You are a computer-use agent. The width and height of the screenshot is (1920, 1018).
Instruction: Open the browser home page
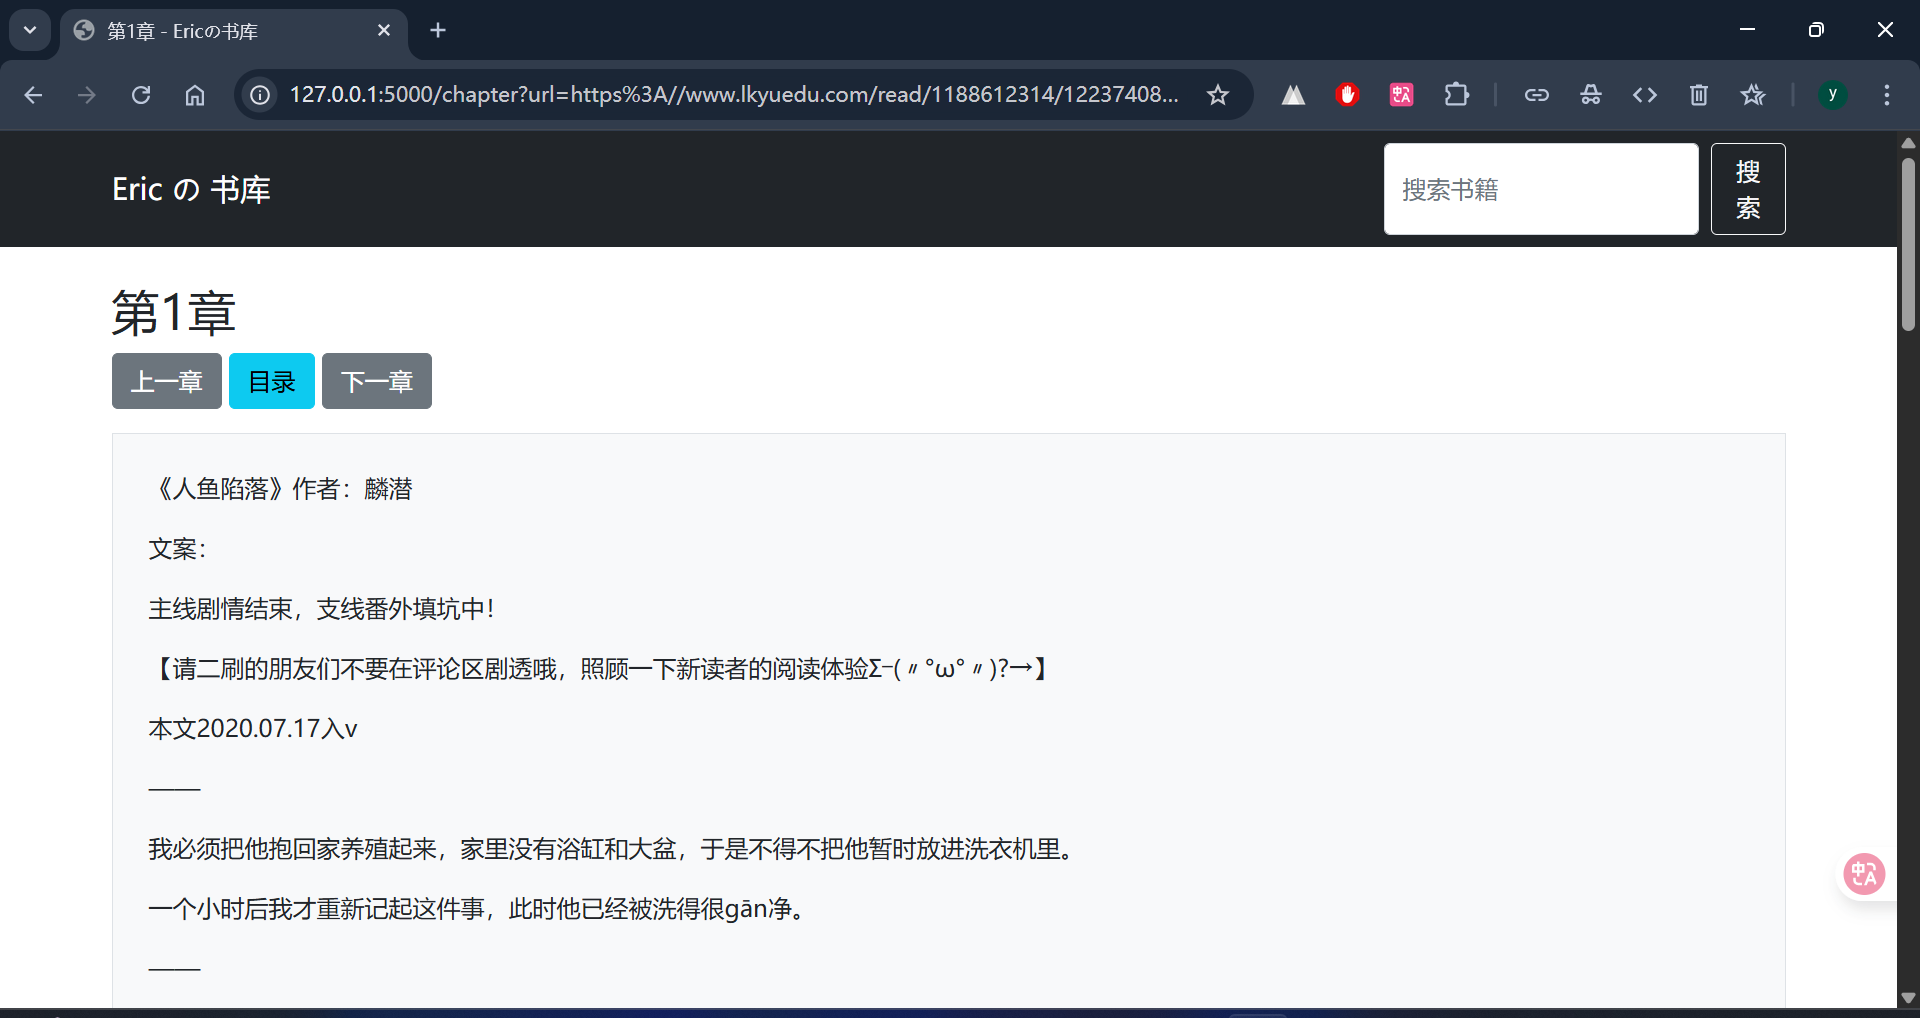(195, 95)
